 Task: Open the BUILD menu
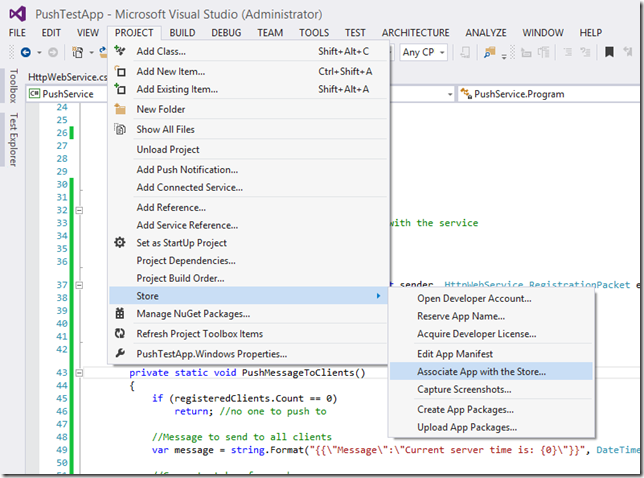(182, 33)
